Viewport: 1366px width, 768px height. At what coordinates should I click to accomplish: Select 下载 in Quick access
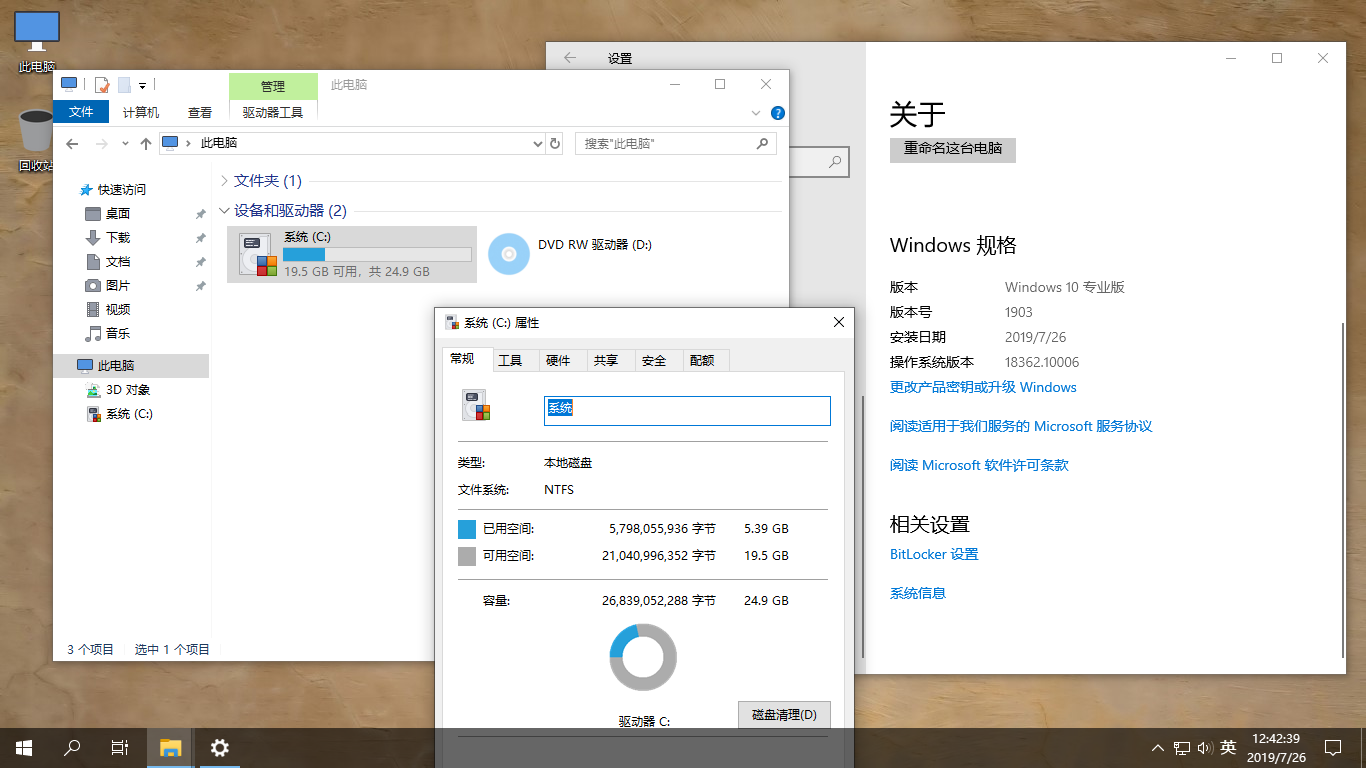118,237
